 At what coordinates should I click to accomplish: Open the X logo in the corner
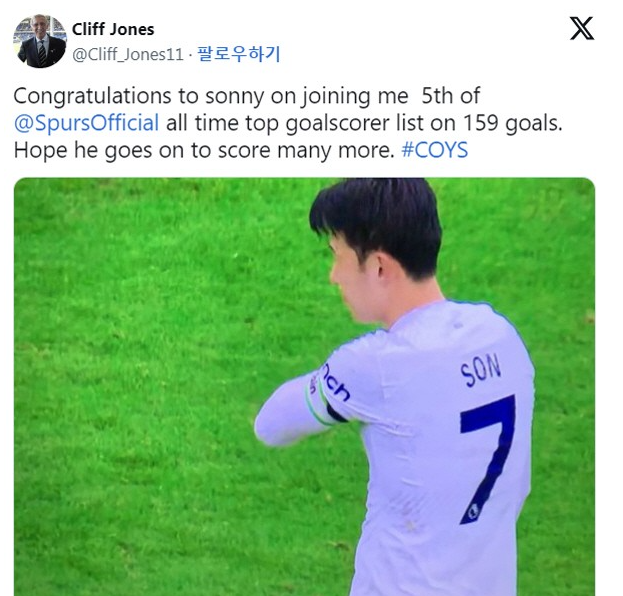(x=582, y=28)
